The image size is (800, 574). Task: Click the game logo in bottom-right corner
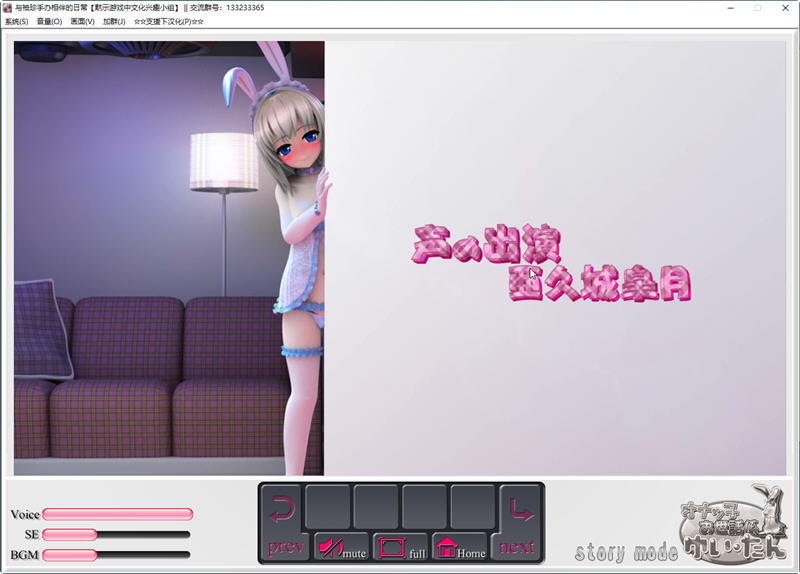(x=733, y=528)
